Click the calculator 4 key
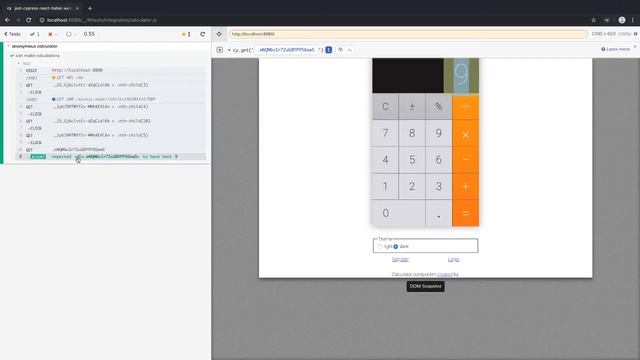Image resolution: width=640 pixels, height=360 pixels. (385, 160)
